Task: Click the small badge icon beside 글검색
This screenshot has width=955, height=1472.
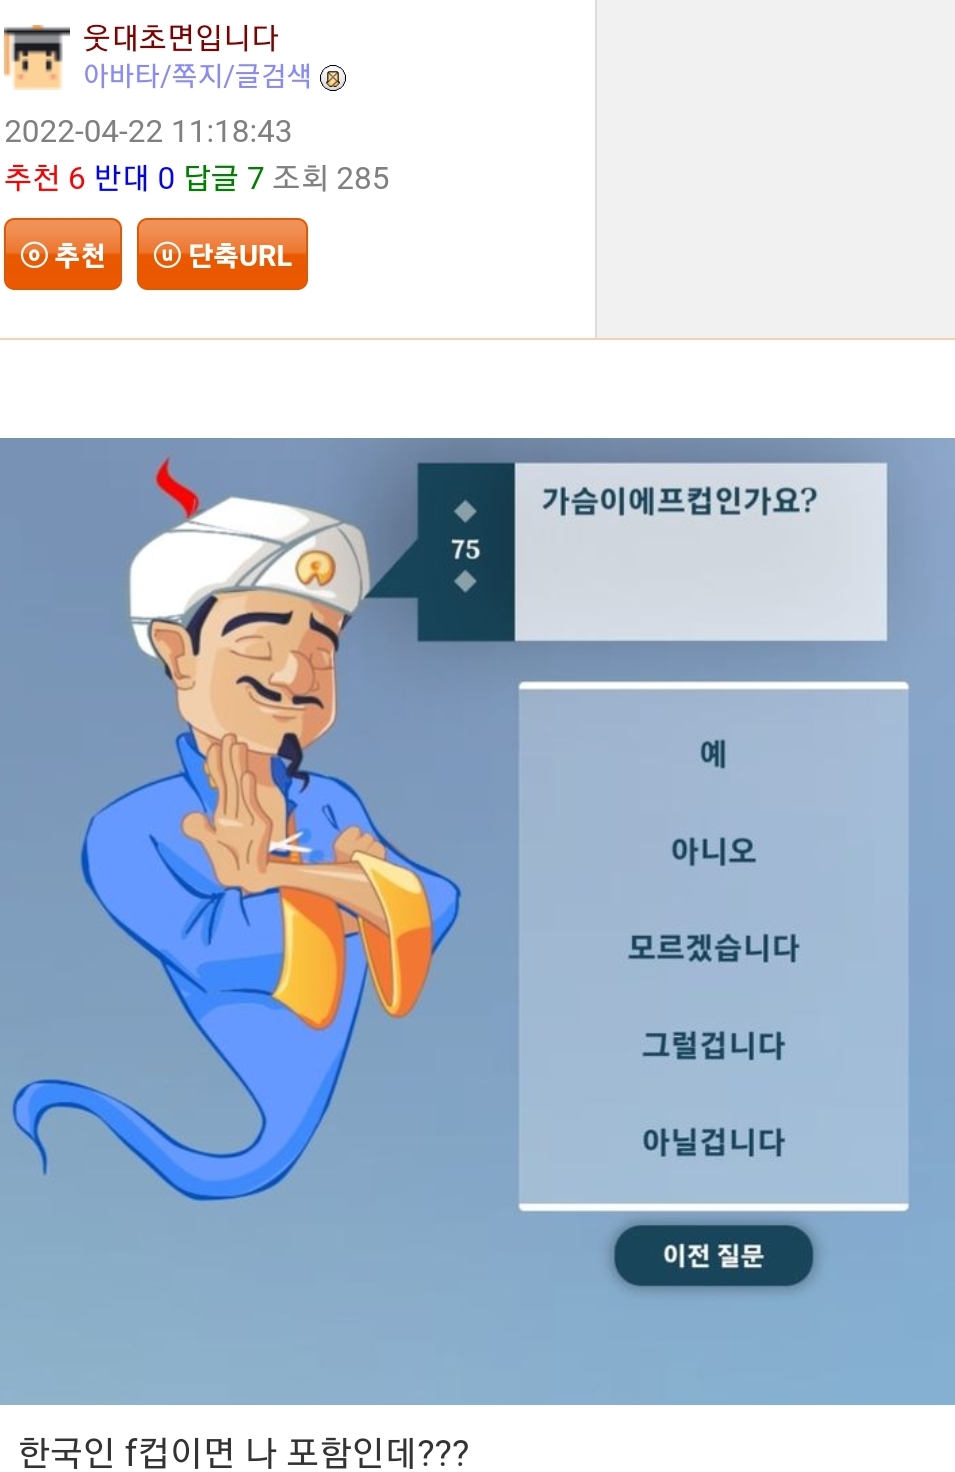Action: (x=333, y=78)
